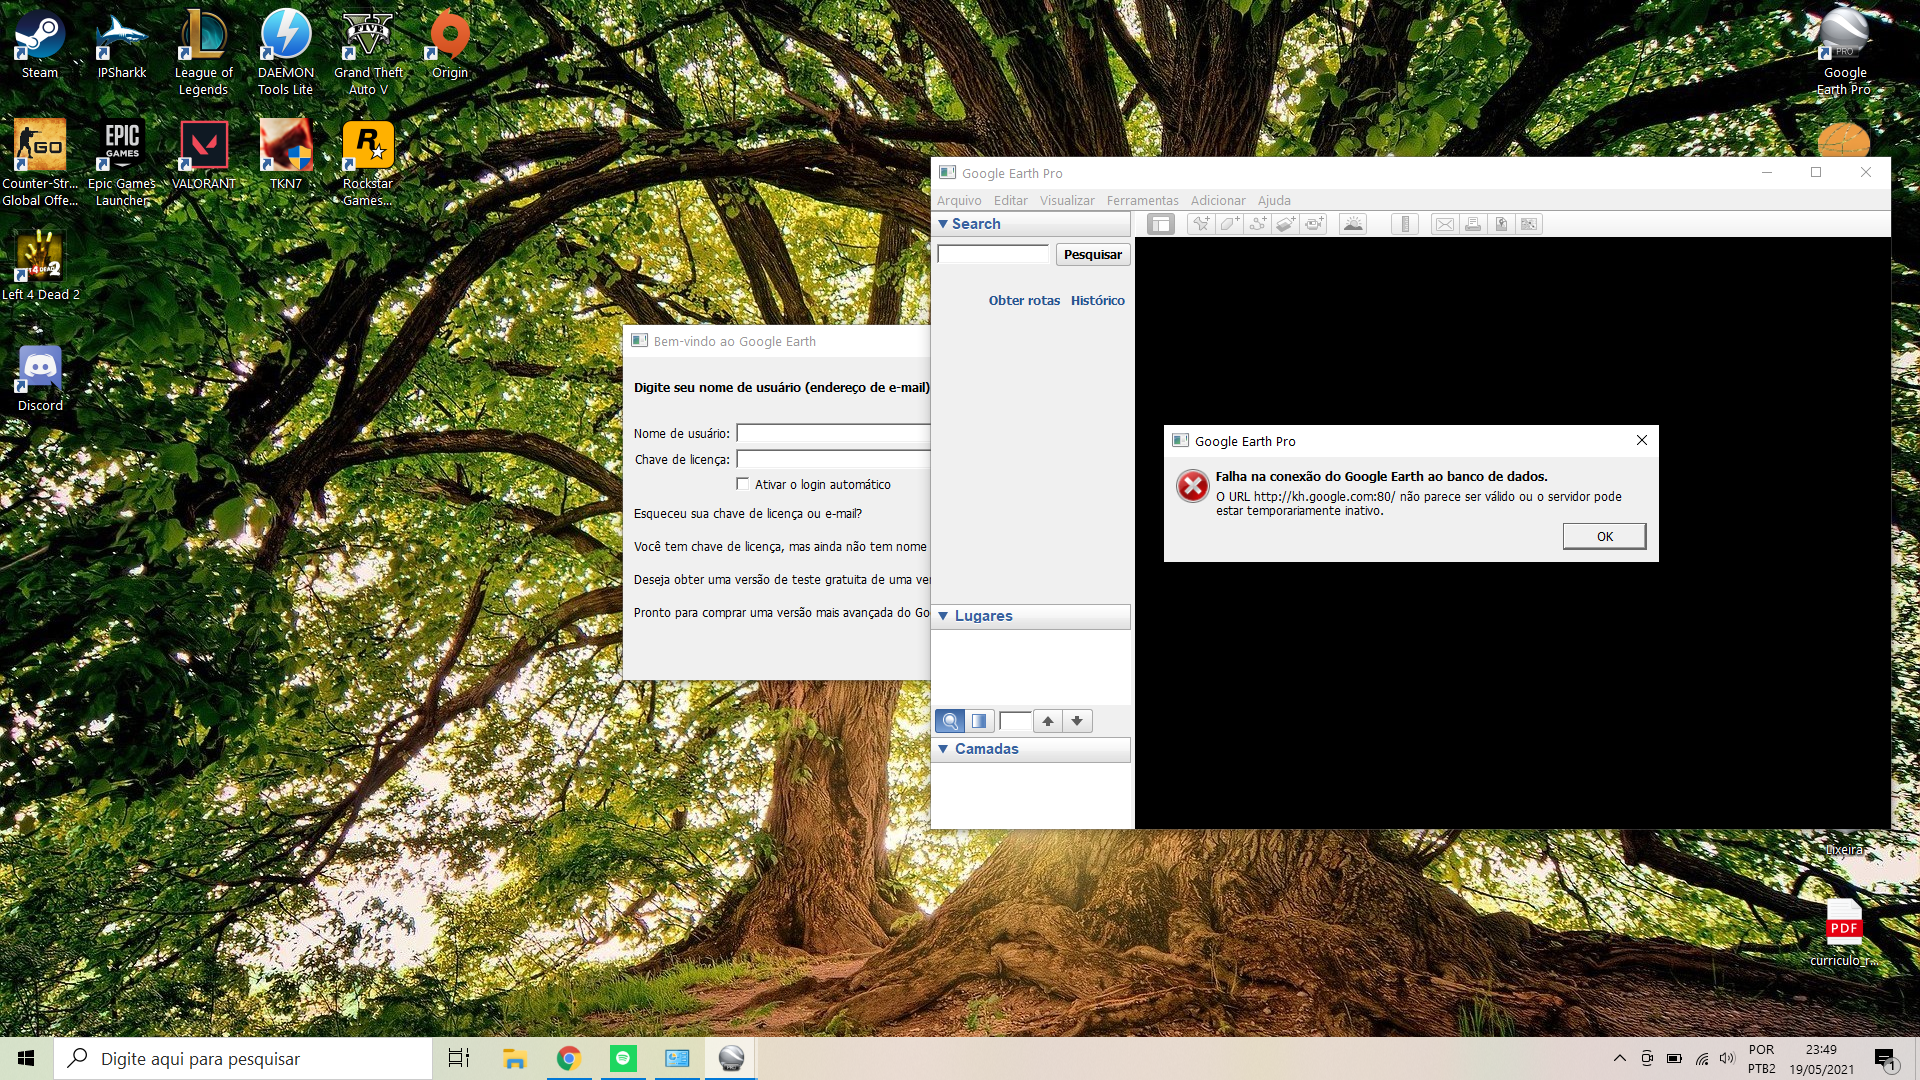Enable 'Ativar o login automático' checkbox

point(742,484)
